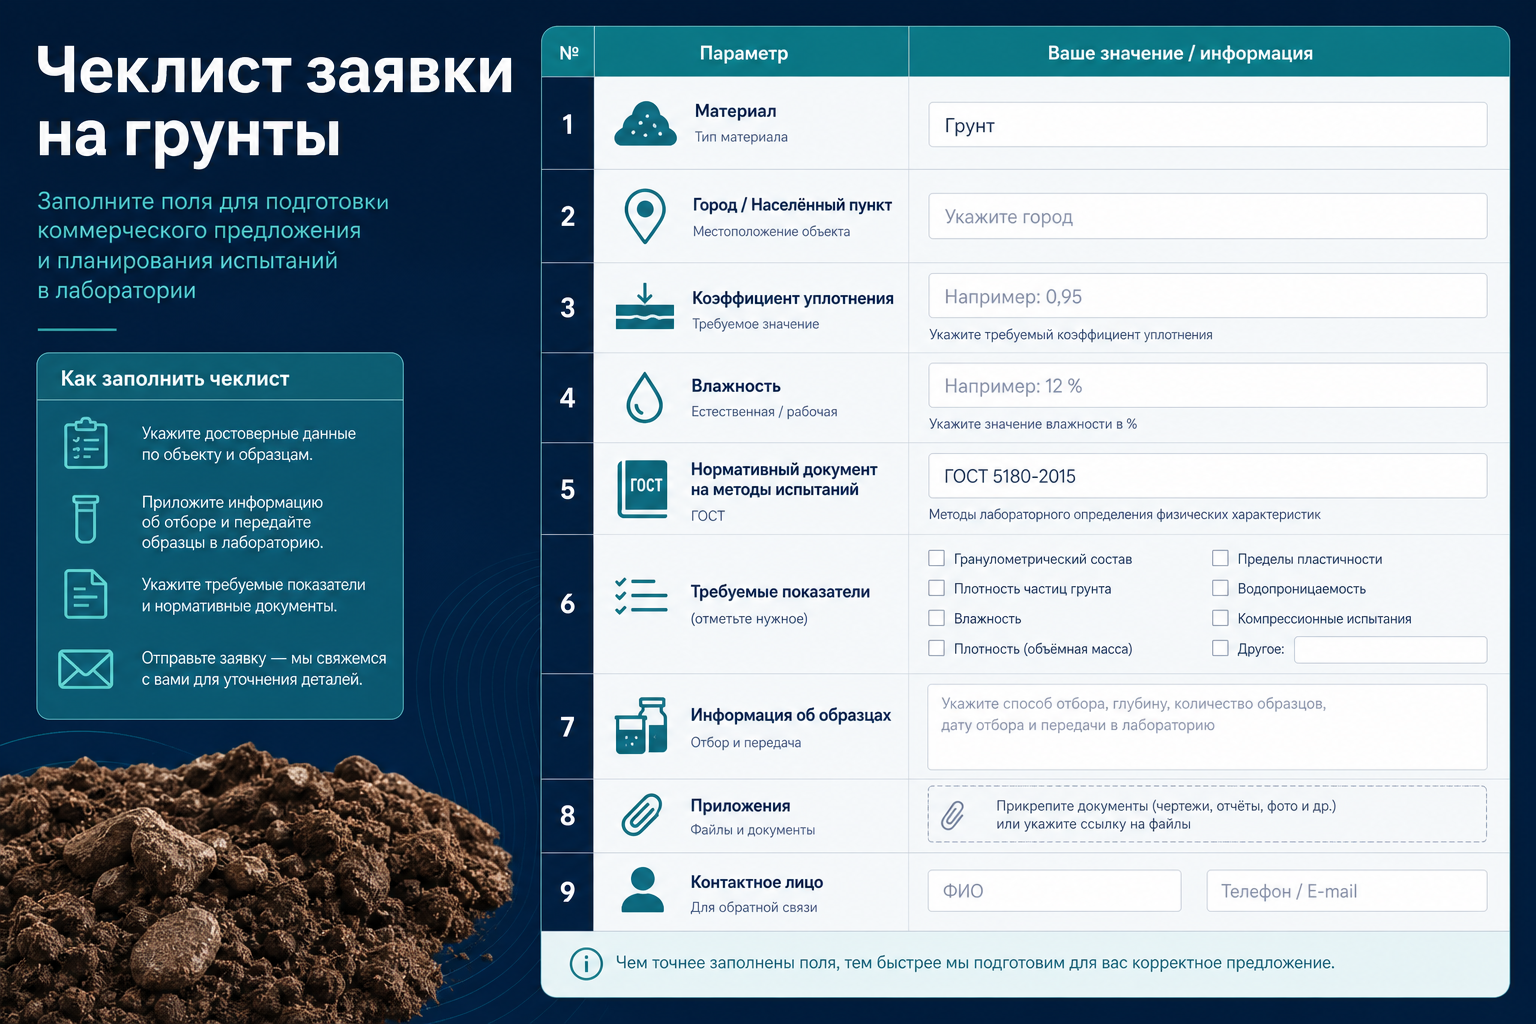Click the ГОСТ 5180-2015 document field
This screenshot has width=1536, height=1024.
click(1208, 476)
